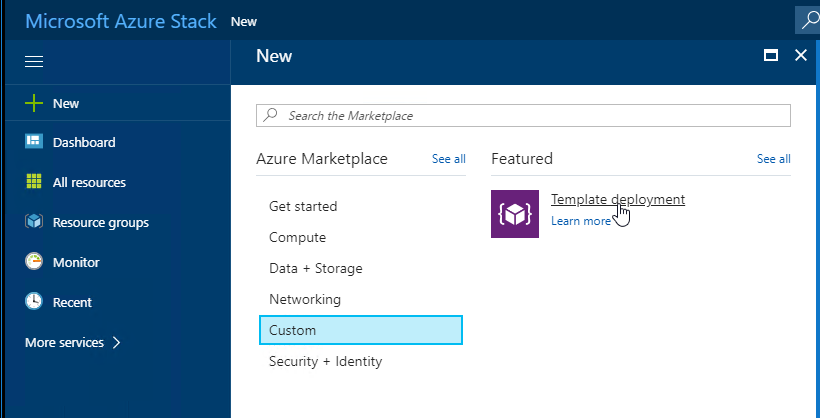This screenshot has height=418, width=820.
Task: Open Security + Identity category
Action: pyautogui.click(x=325, y=361)
